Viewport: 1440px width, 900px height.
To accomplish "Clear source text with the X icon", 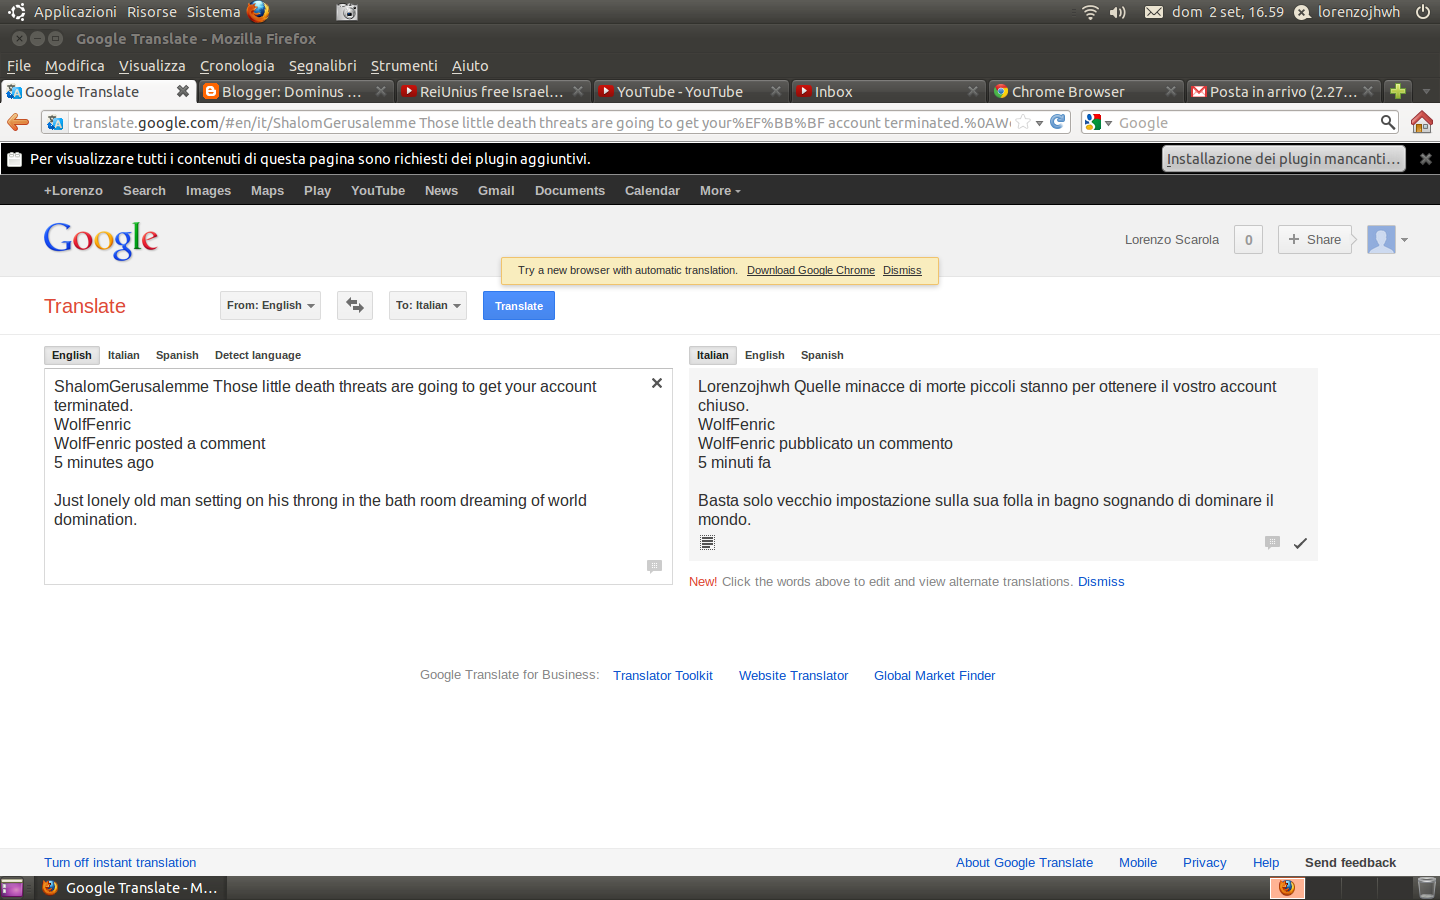I will pos(657,383).
